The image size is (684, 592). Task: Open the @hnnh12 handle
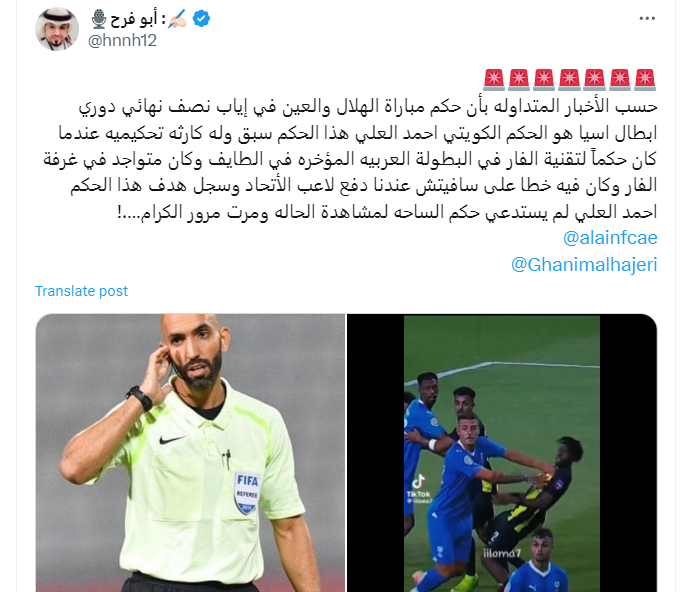click(122, 41)
